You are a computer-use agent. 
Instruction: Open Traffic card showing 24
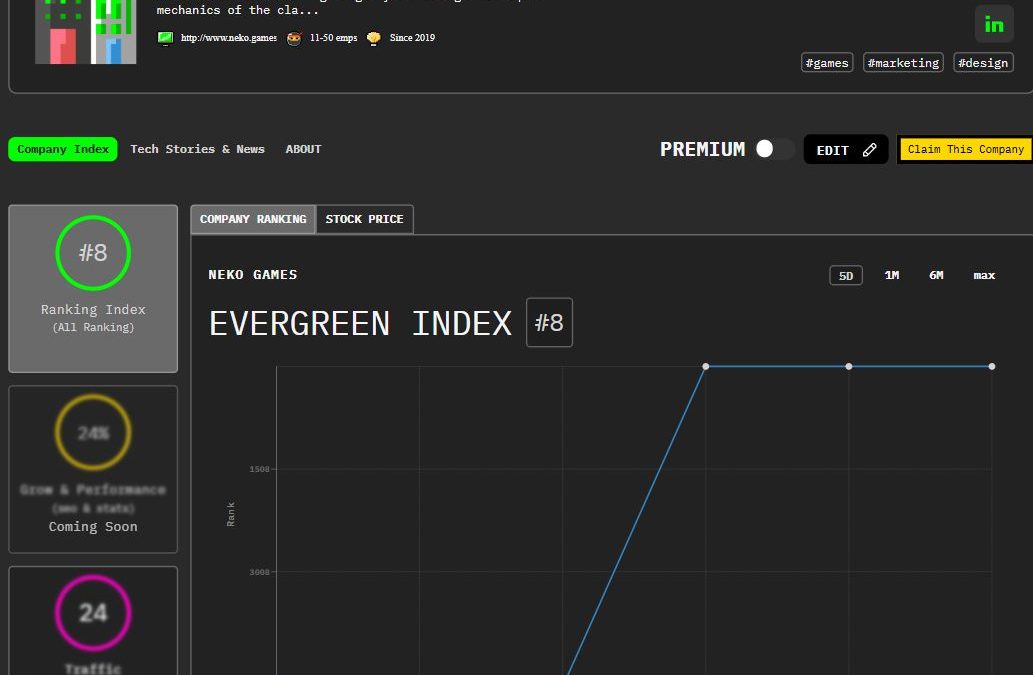point(93,620)
